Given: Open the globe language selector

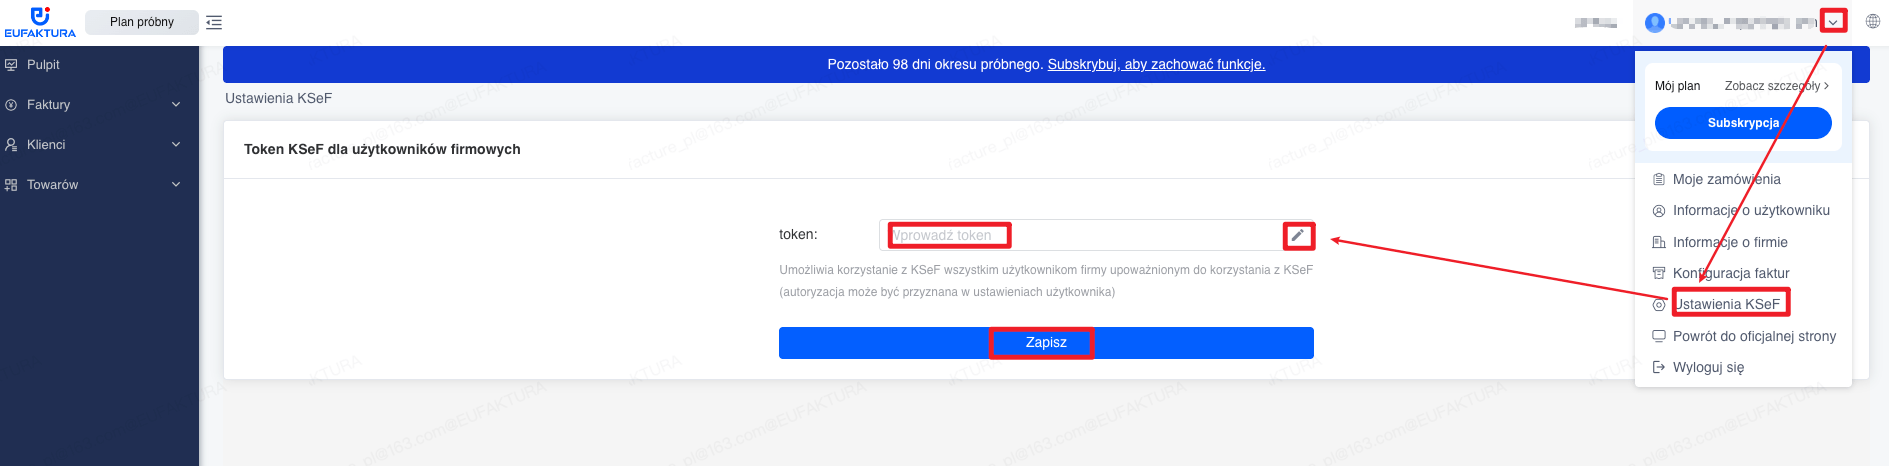Looking at the screenshot, I should 1873,21.
